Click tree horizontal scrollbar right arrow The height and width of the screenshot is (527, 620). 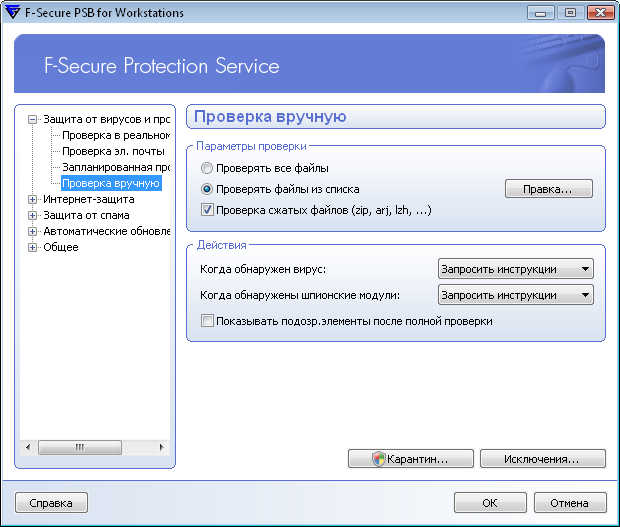[x=162, y=447]
